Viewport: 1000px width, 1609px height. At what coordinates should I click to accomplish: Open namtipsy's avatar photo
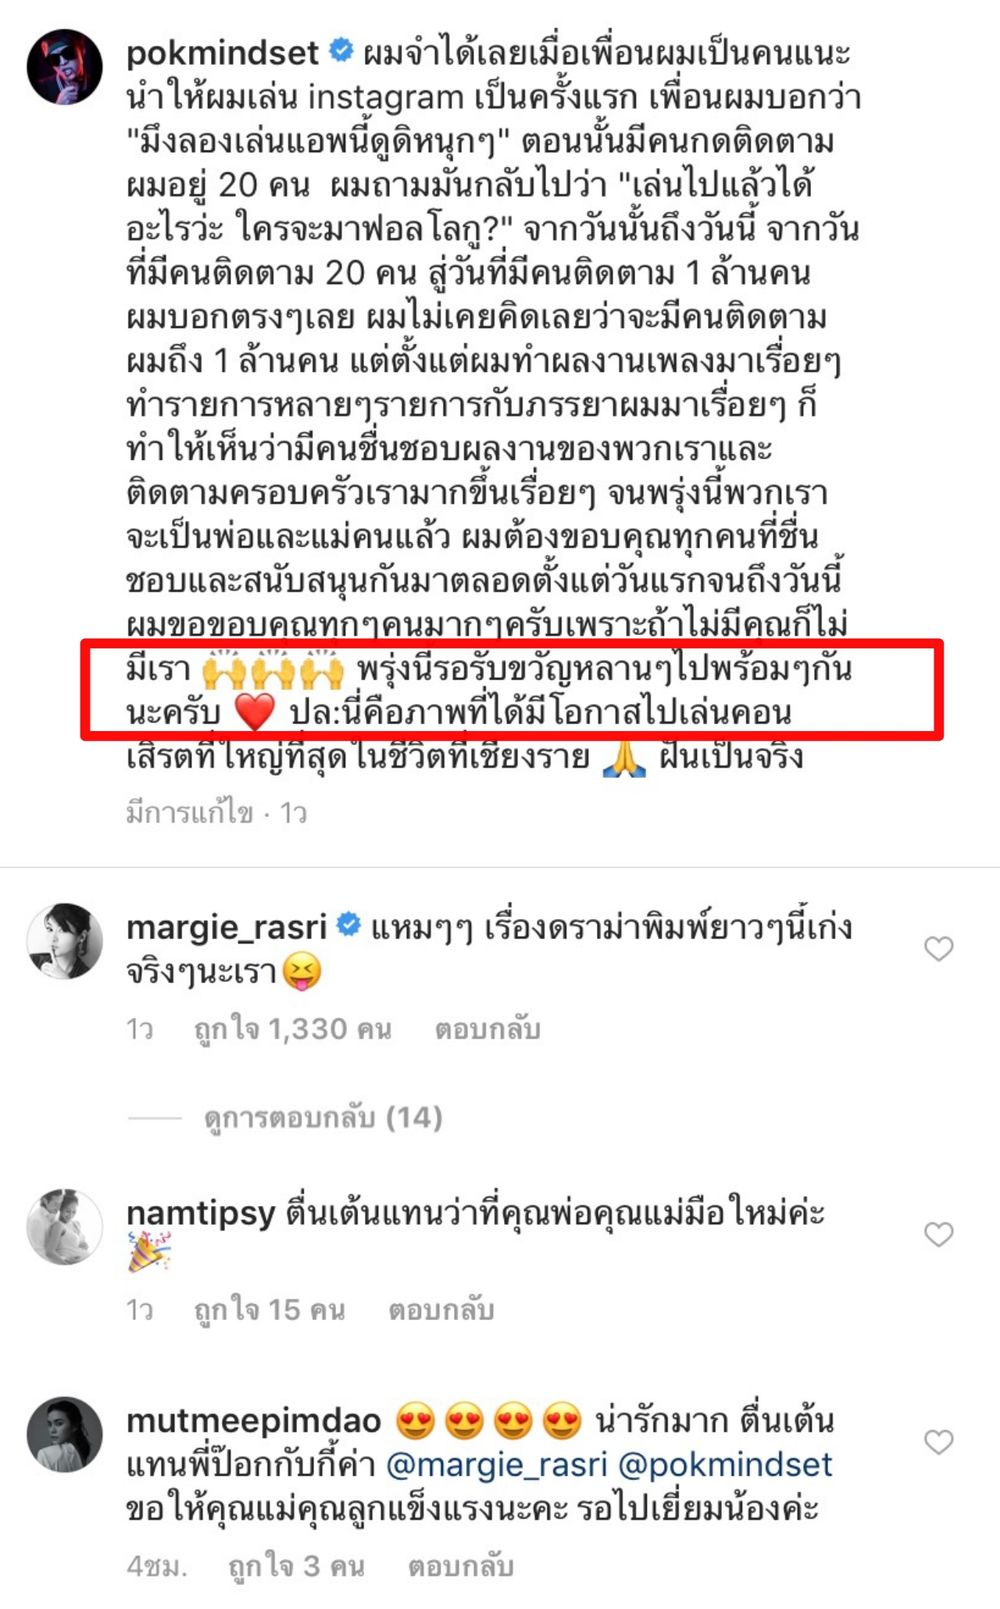click(64, 1227)
